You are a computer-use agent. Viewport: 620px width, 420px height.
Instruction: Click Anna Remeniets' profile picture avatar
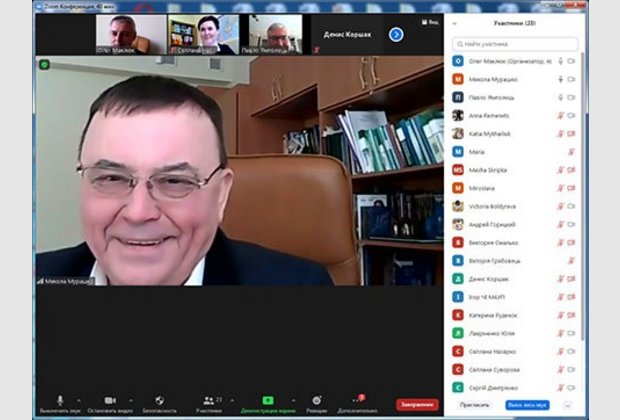(x=458, y=115)
